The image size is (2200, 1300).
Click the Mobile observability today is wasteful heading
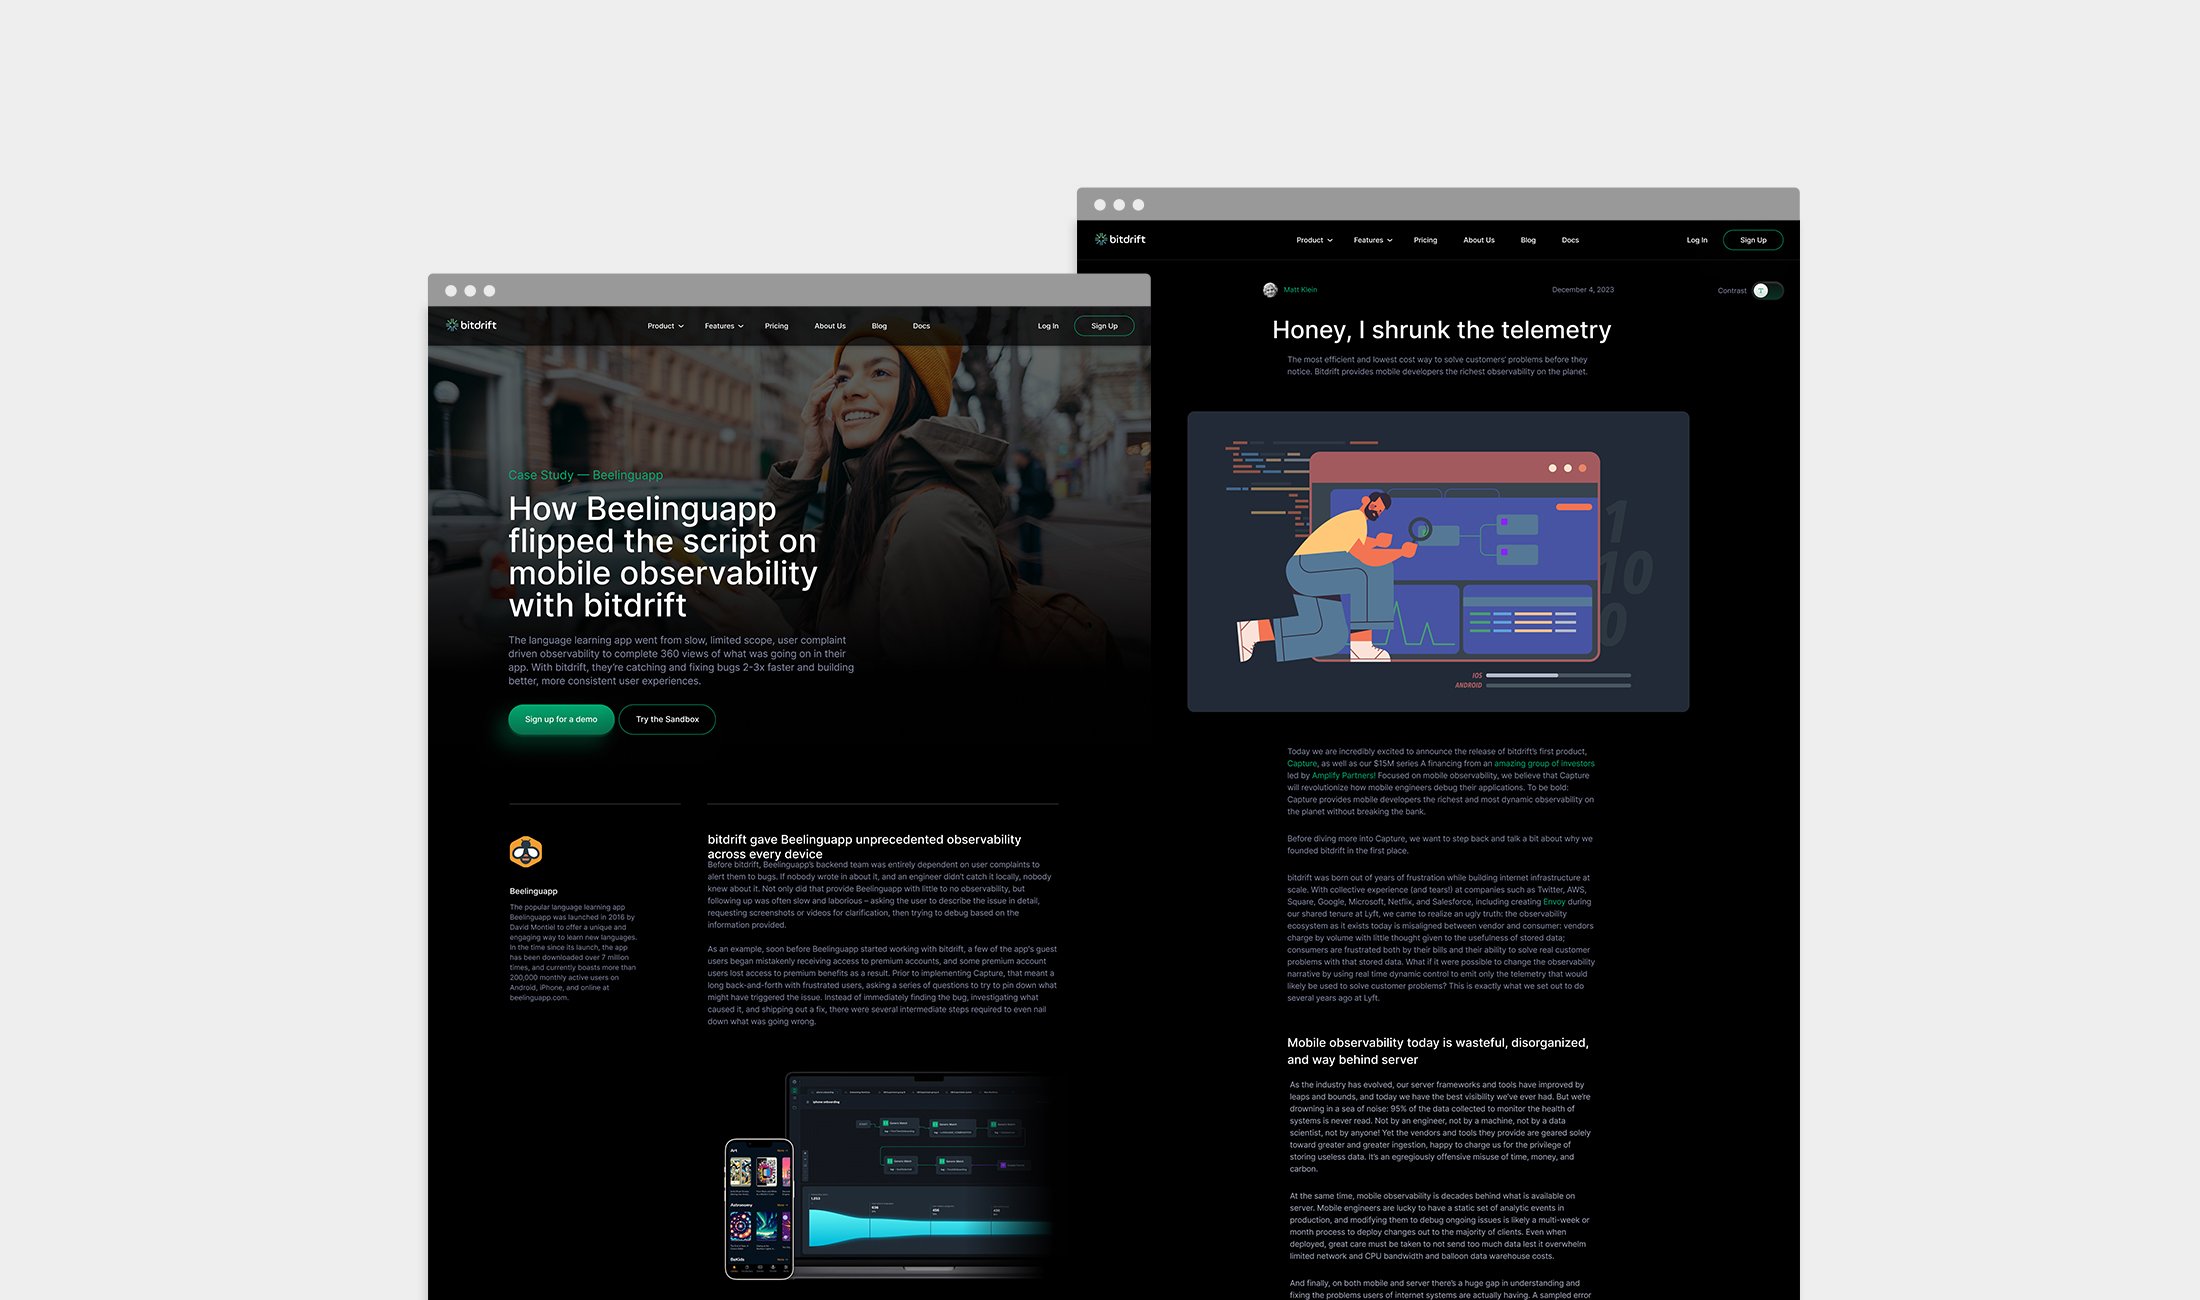[x=1438, y=1051]
